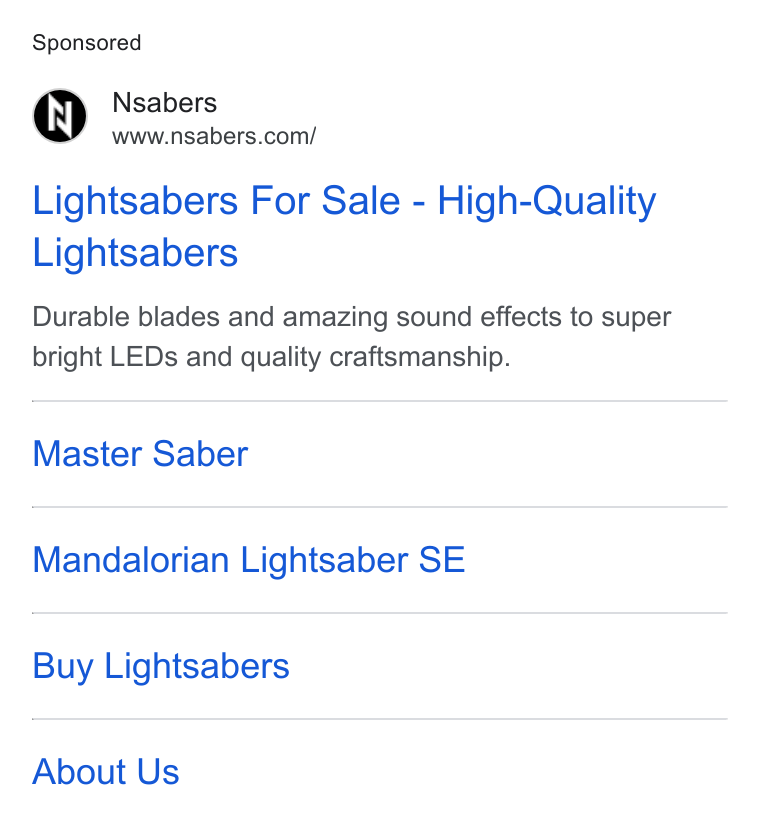Click SE at the end of Mandalorian Lightsaber

[x=441, y=560]
